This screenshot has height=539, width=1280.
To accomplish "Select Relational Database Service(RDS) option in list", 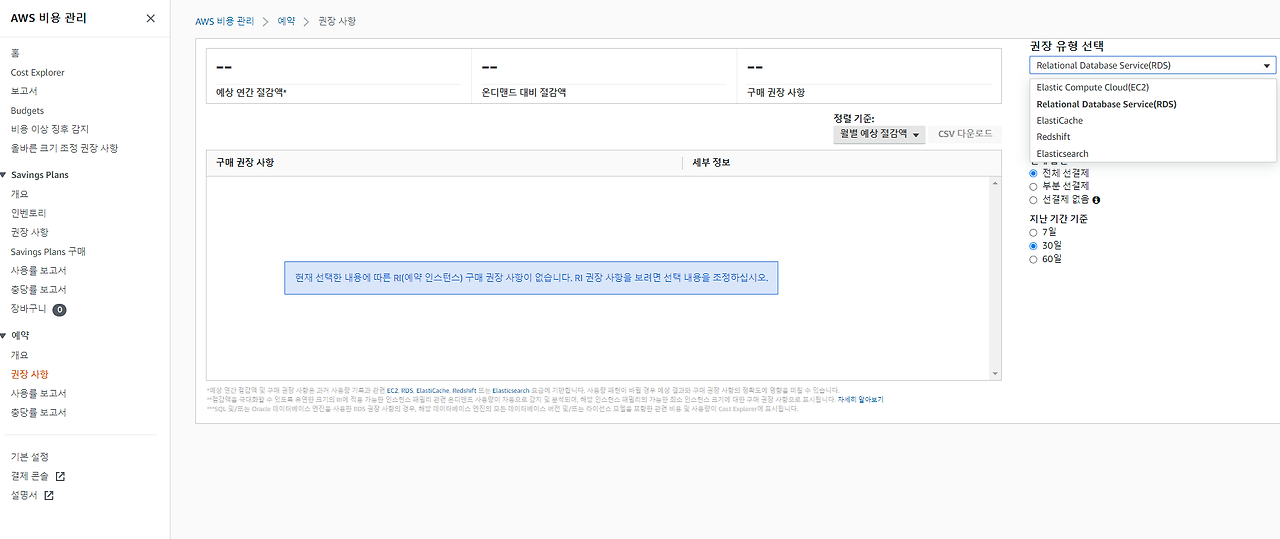I will pyautogui.click(x=1153, y=104).
